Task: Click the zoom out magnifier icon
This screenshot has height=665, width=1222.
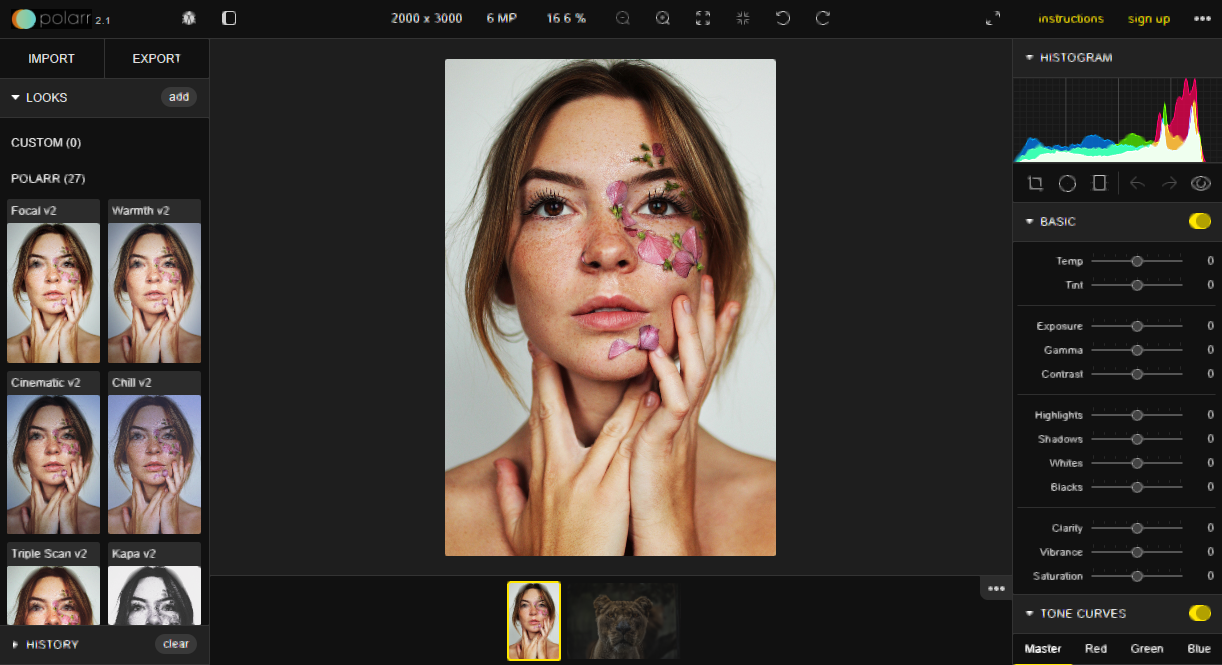Action: click(623, 18)
